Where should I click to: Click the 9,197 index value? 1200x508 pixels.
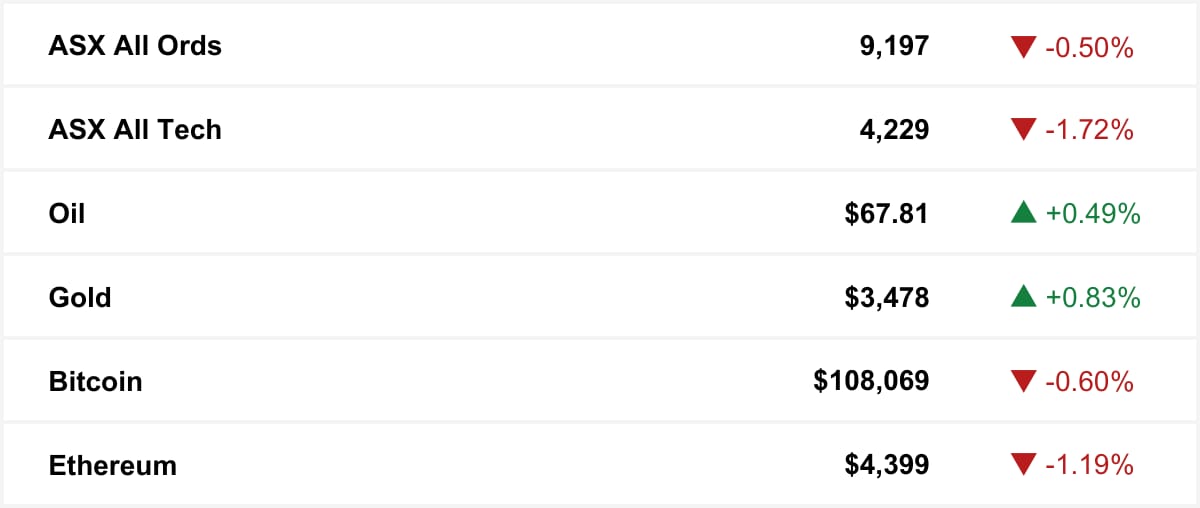pos(894,46)
